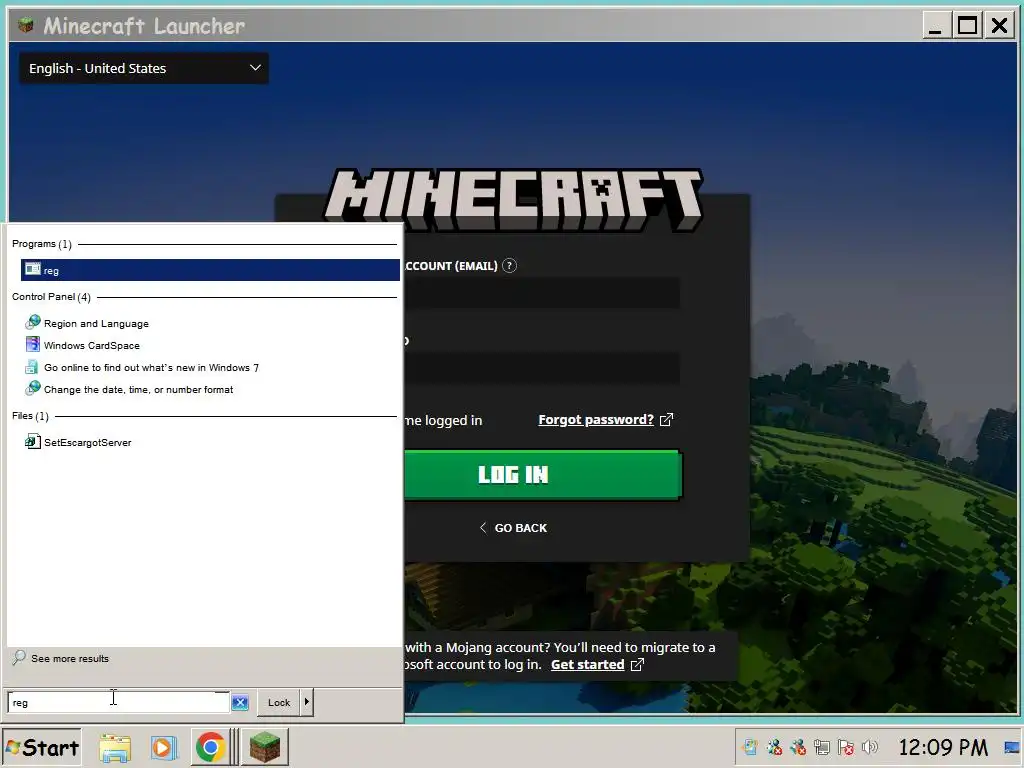Screen dimensions: 1024x768
Task: Minimize the Minecraft Launcher window
Action: pyautogui.click(x=936, y=26)
